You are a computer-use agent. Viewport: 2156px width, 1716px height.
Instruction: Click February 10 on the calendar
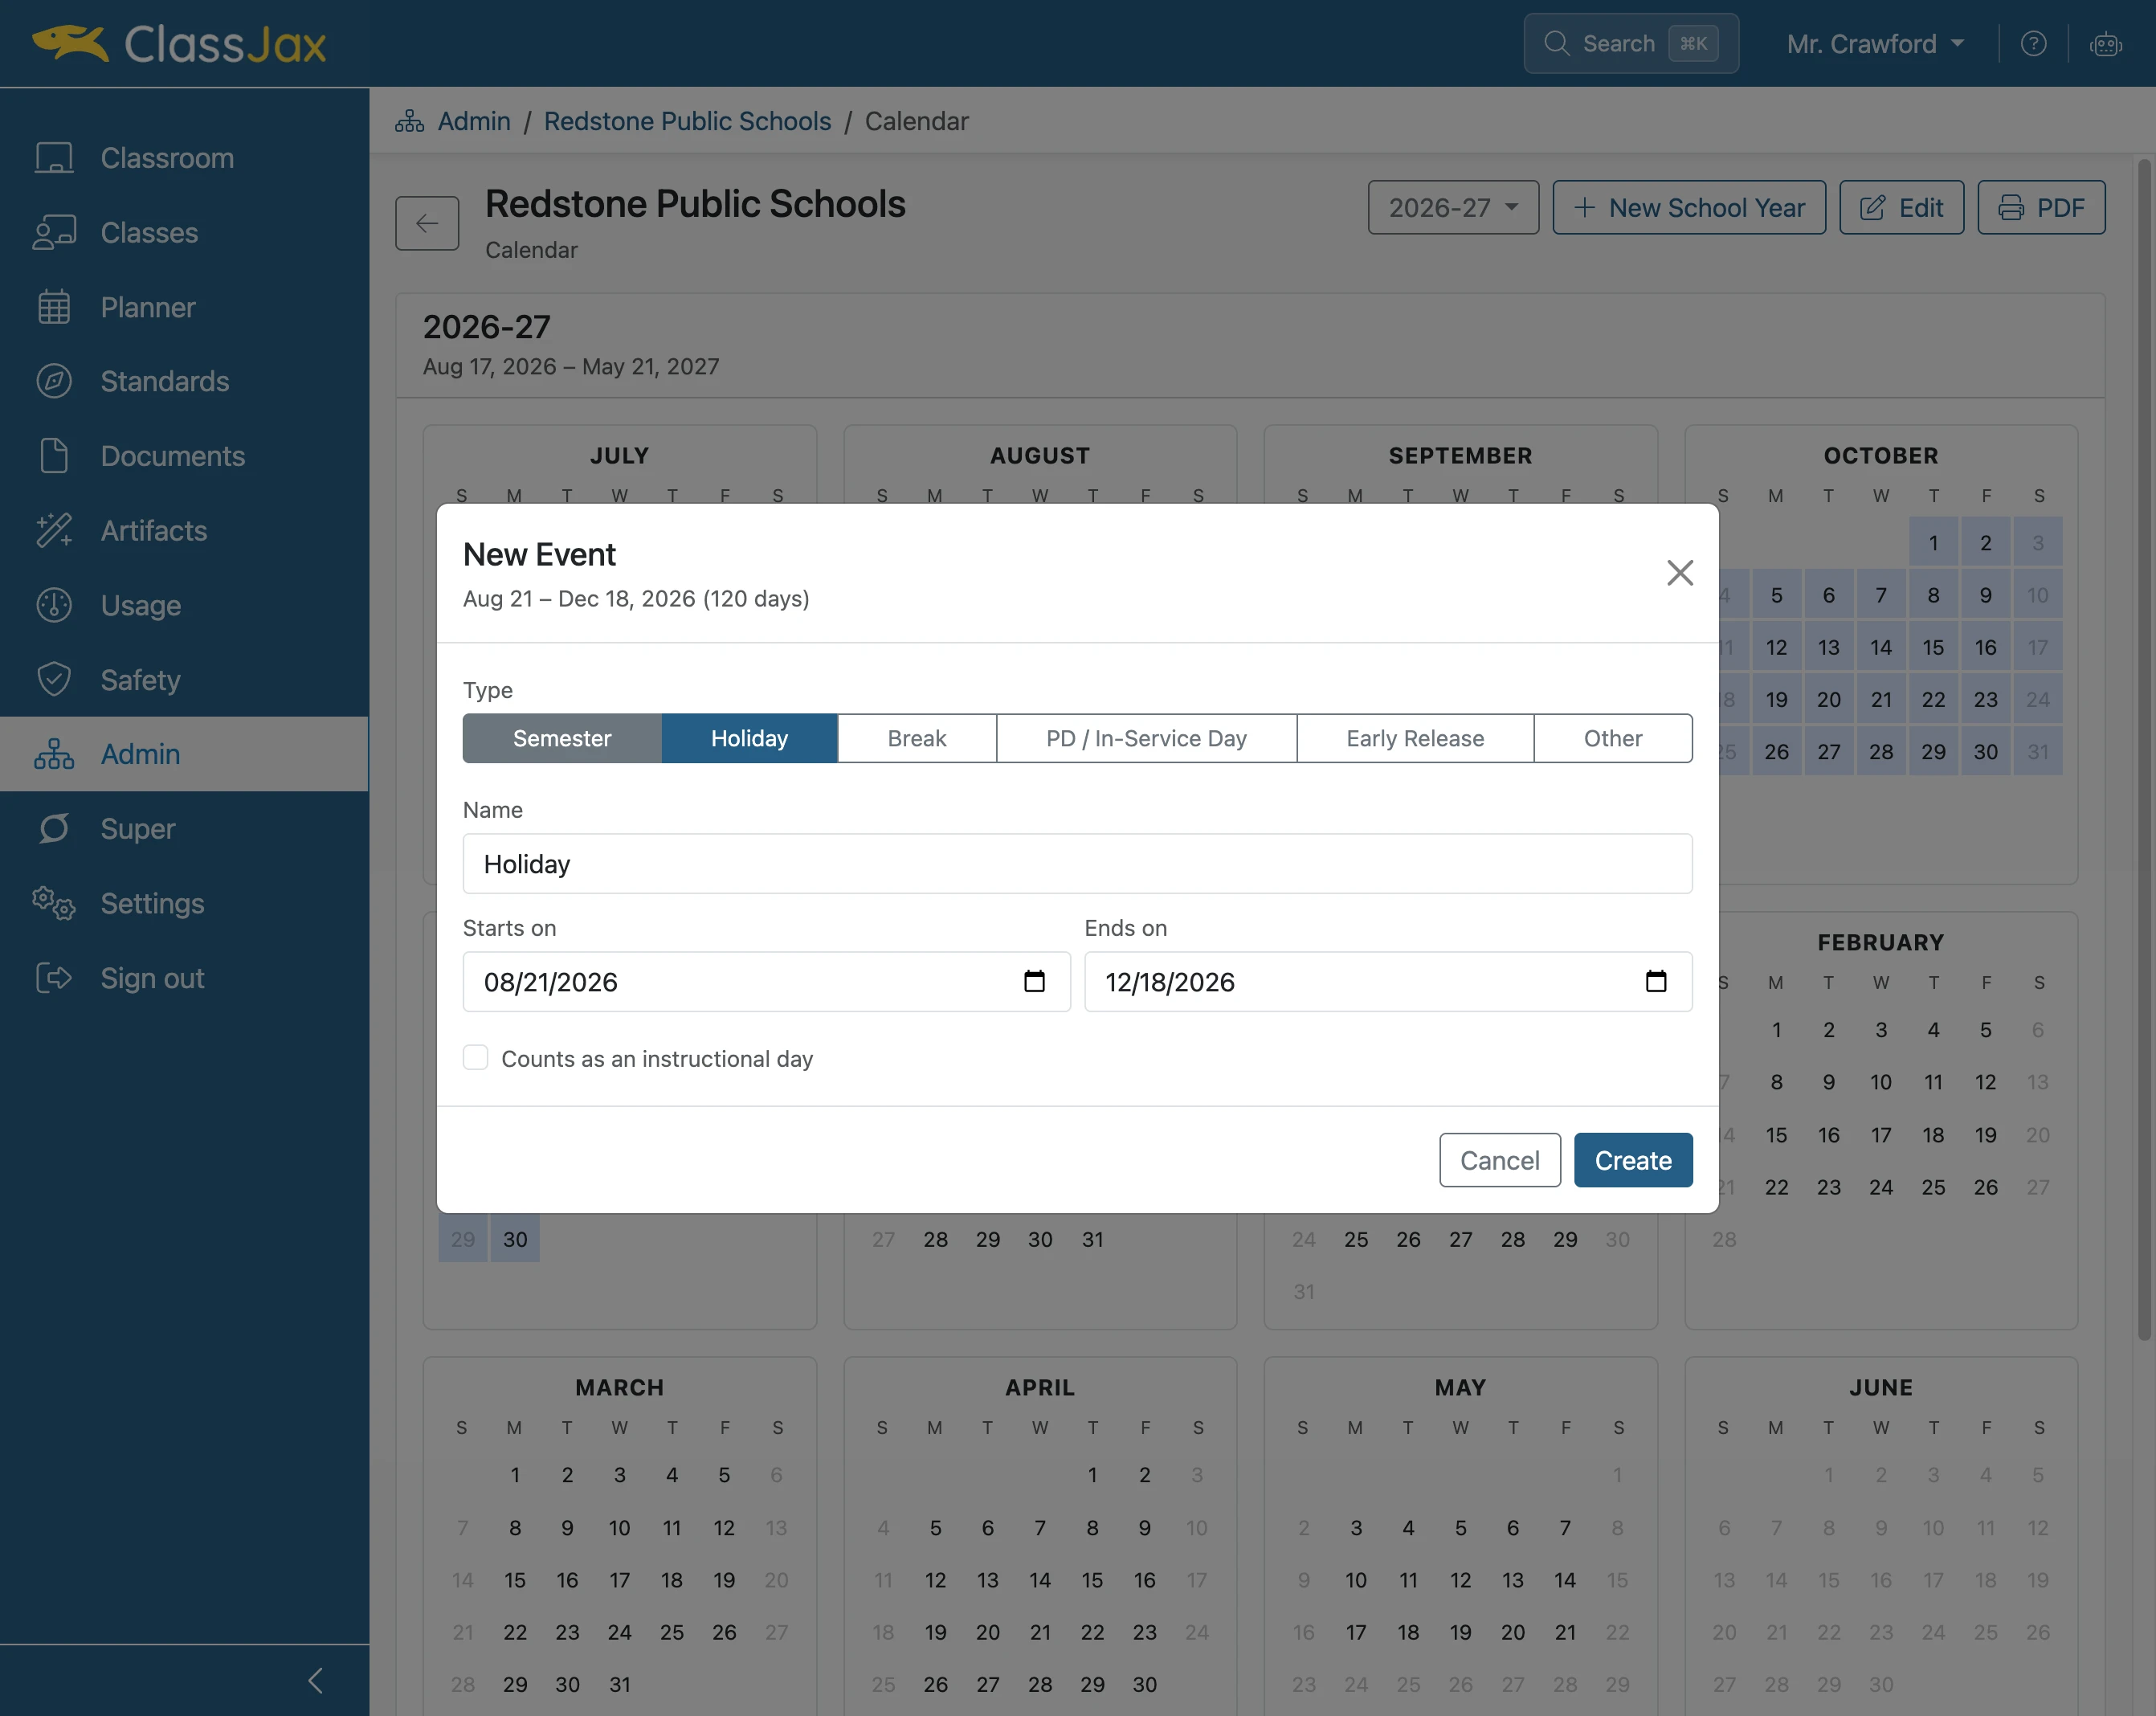[1881, 1083]
